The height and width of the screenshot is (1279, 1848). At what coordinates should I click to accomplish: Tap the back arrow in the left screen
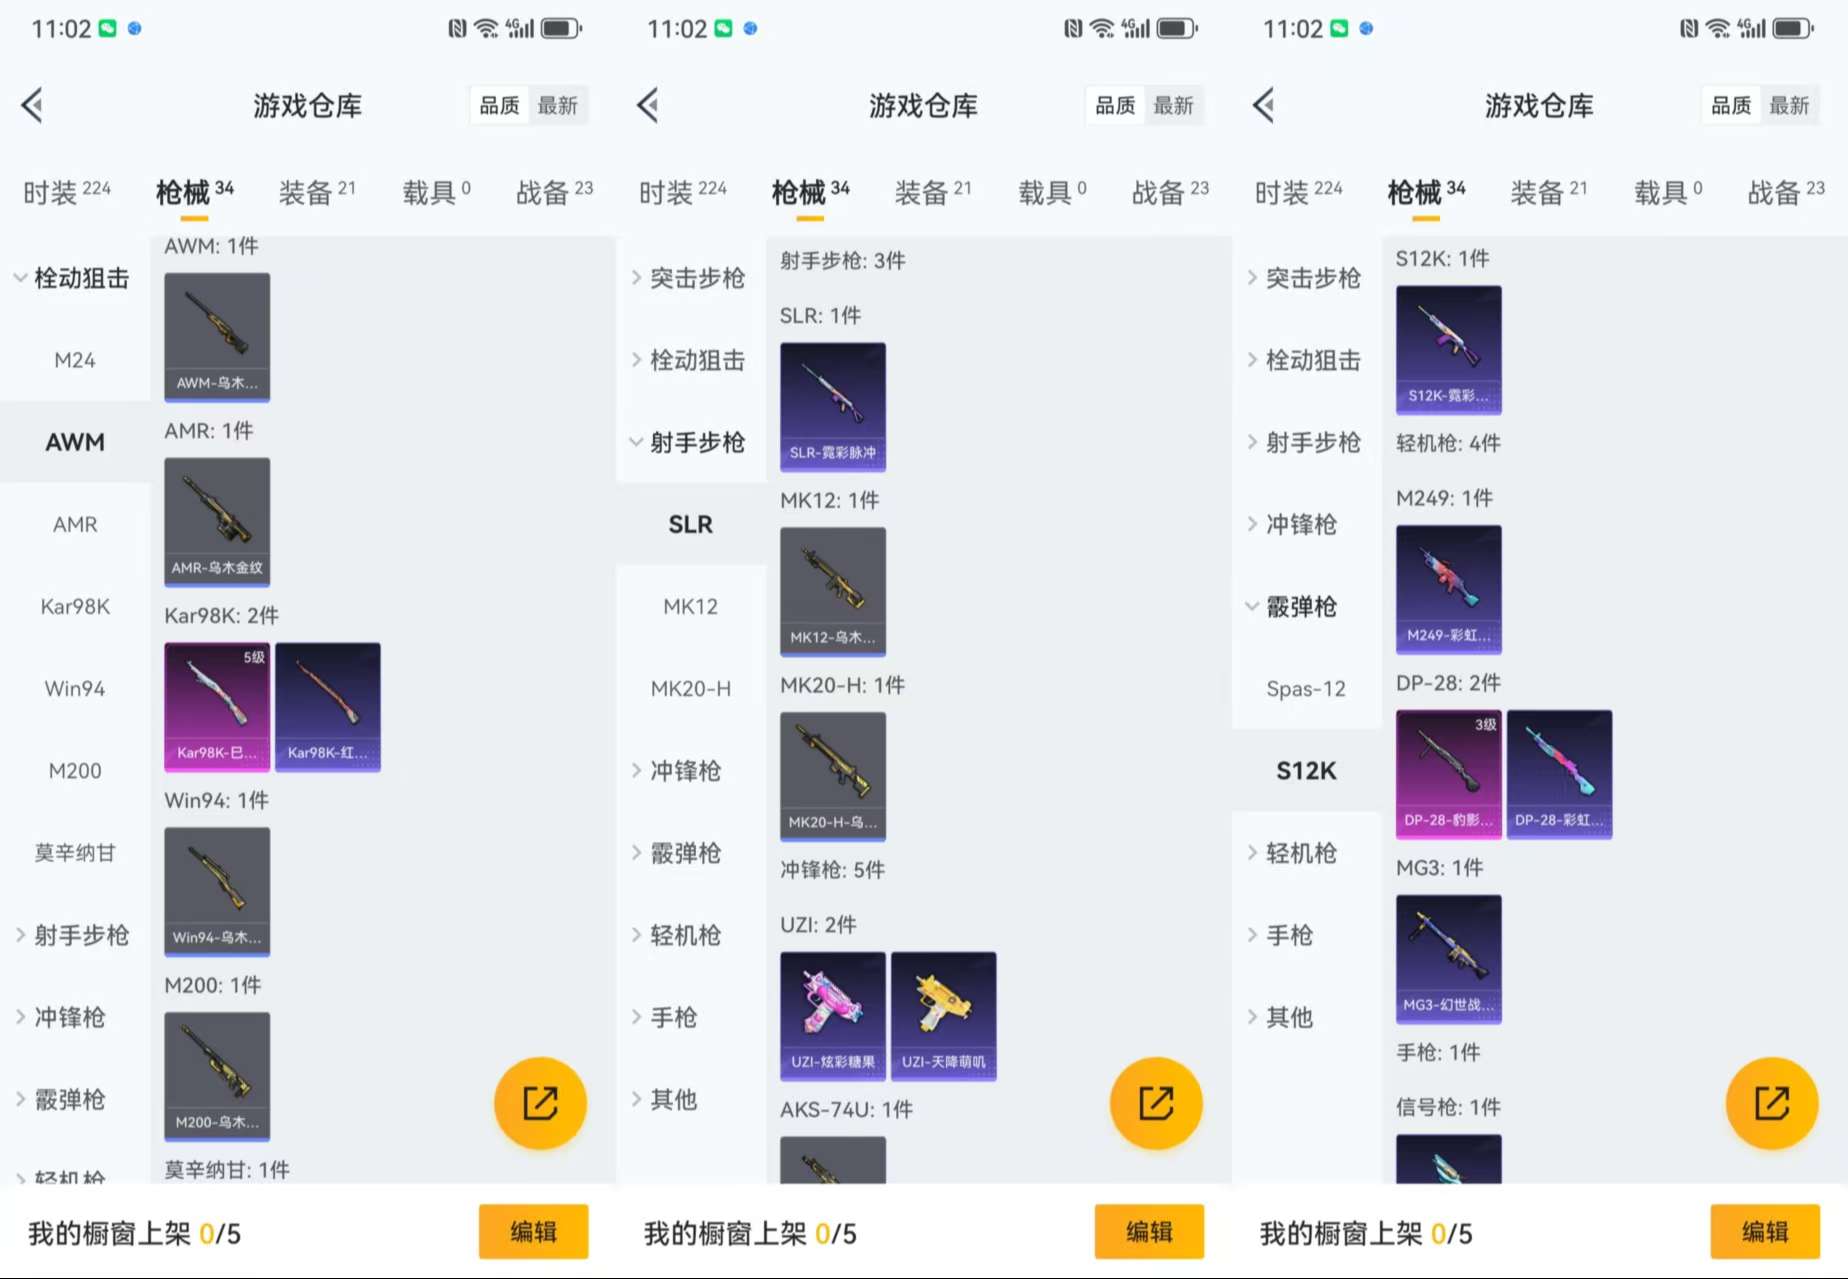(x=33, y=105)
